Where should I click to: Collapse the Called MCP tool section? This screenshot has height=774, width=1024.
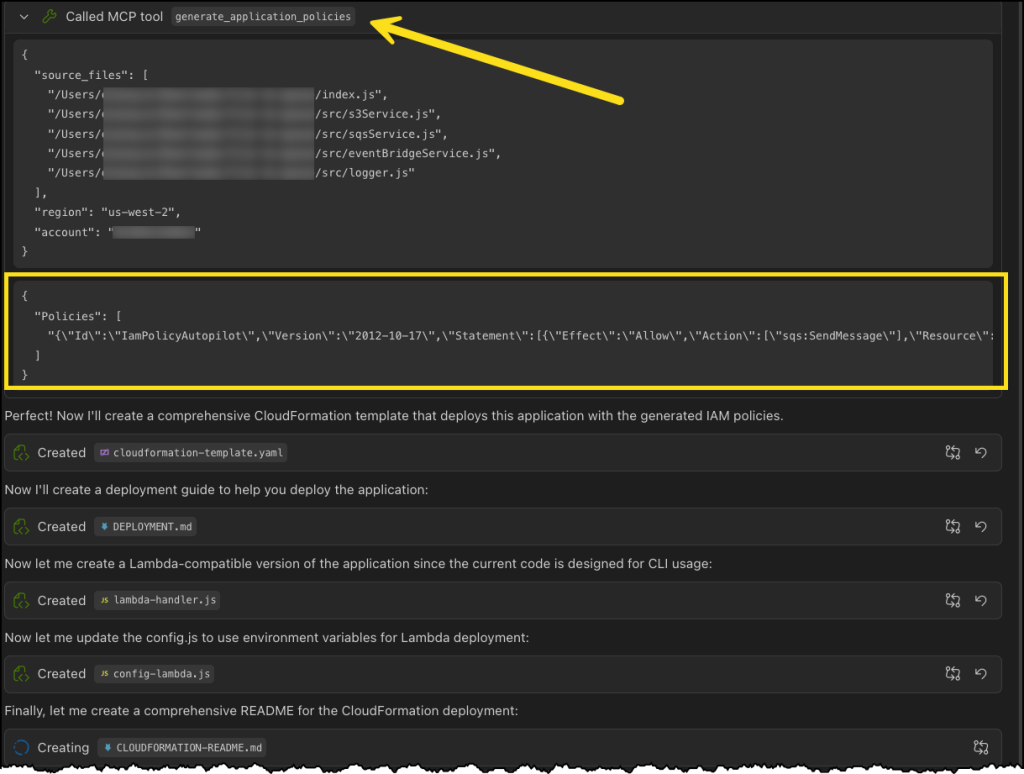[x=24, y=17]
